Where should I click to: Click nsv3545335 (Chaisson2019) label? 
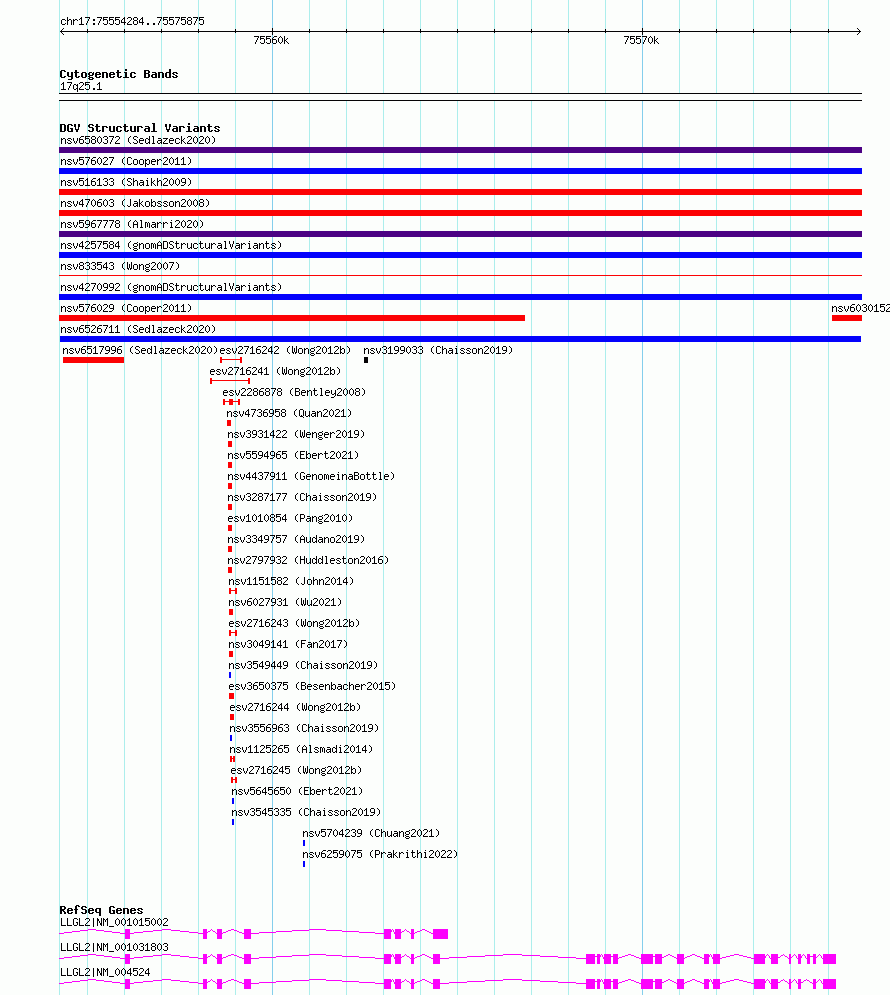coord(306,811)
